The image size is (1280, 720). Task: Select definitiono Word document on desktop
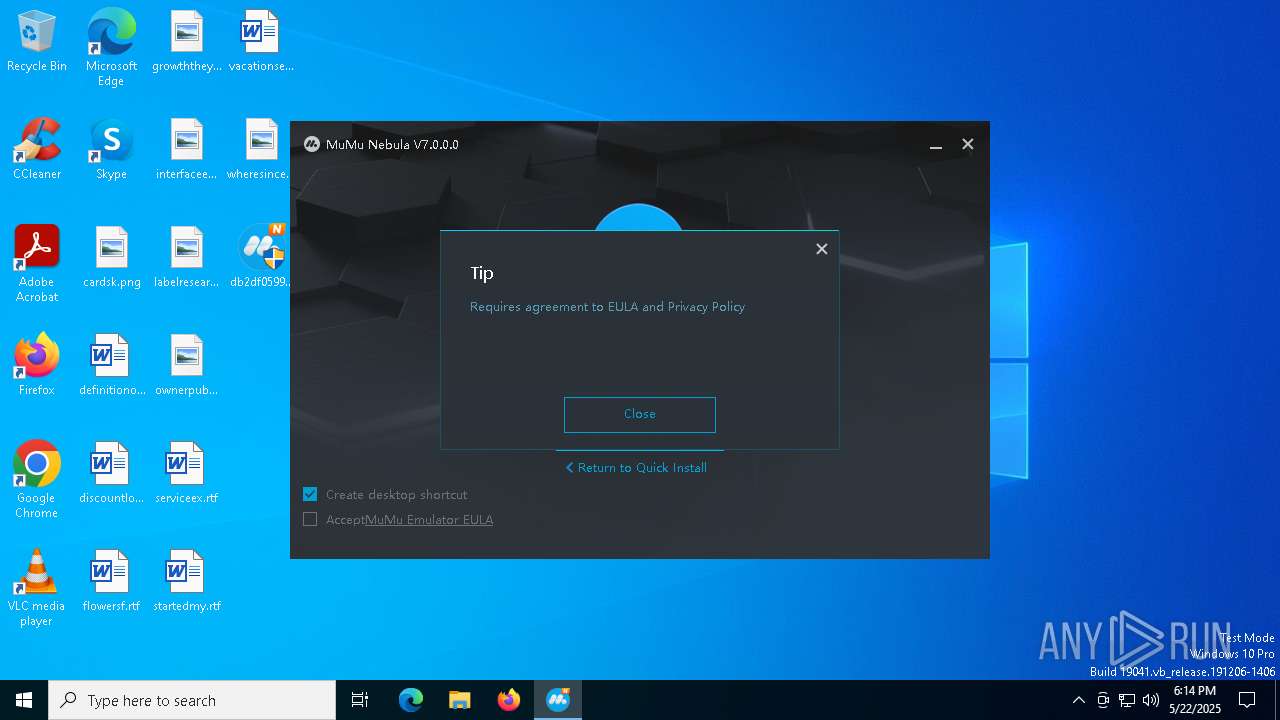[x=111, y=366]
